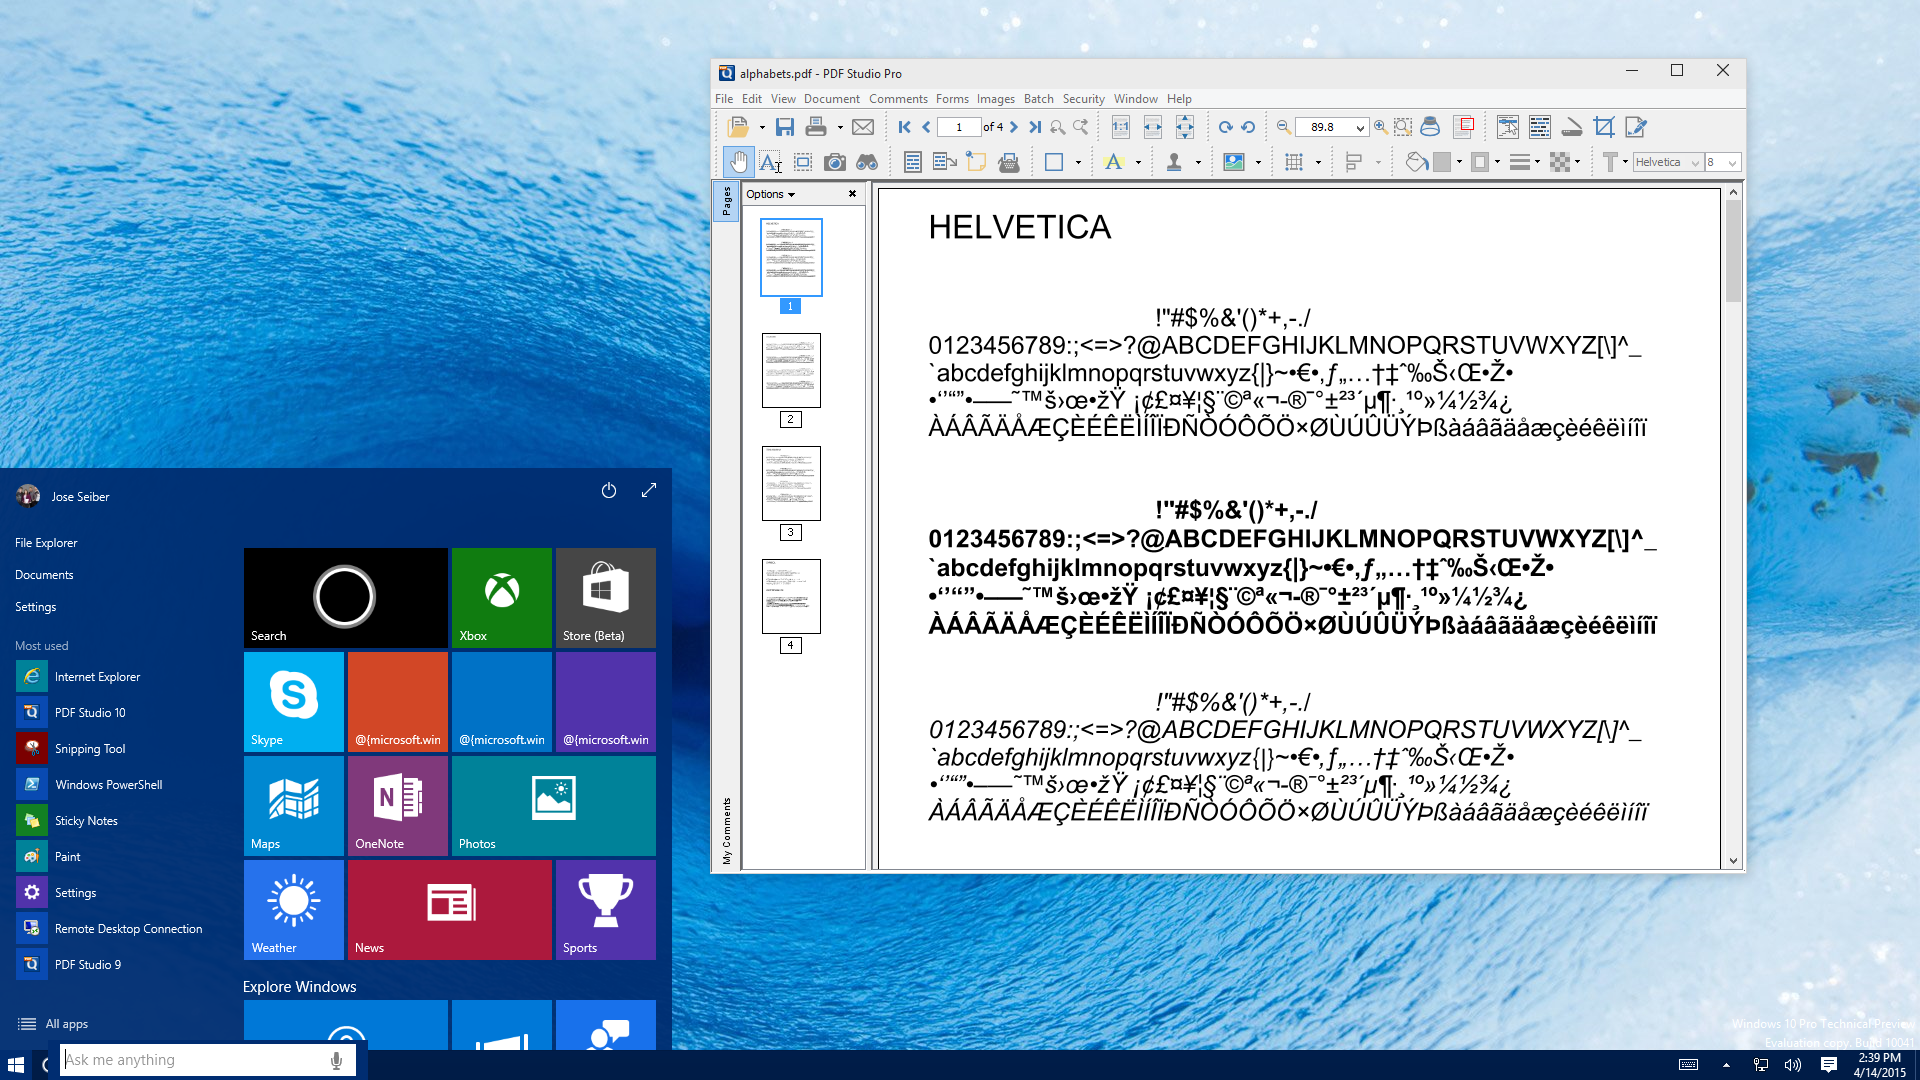
Task: Click the Undo icon in toolbar
Action: (x=1249, y=127)
